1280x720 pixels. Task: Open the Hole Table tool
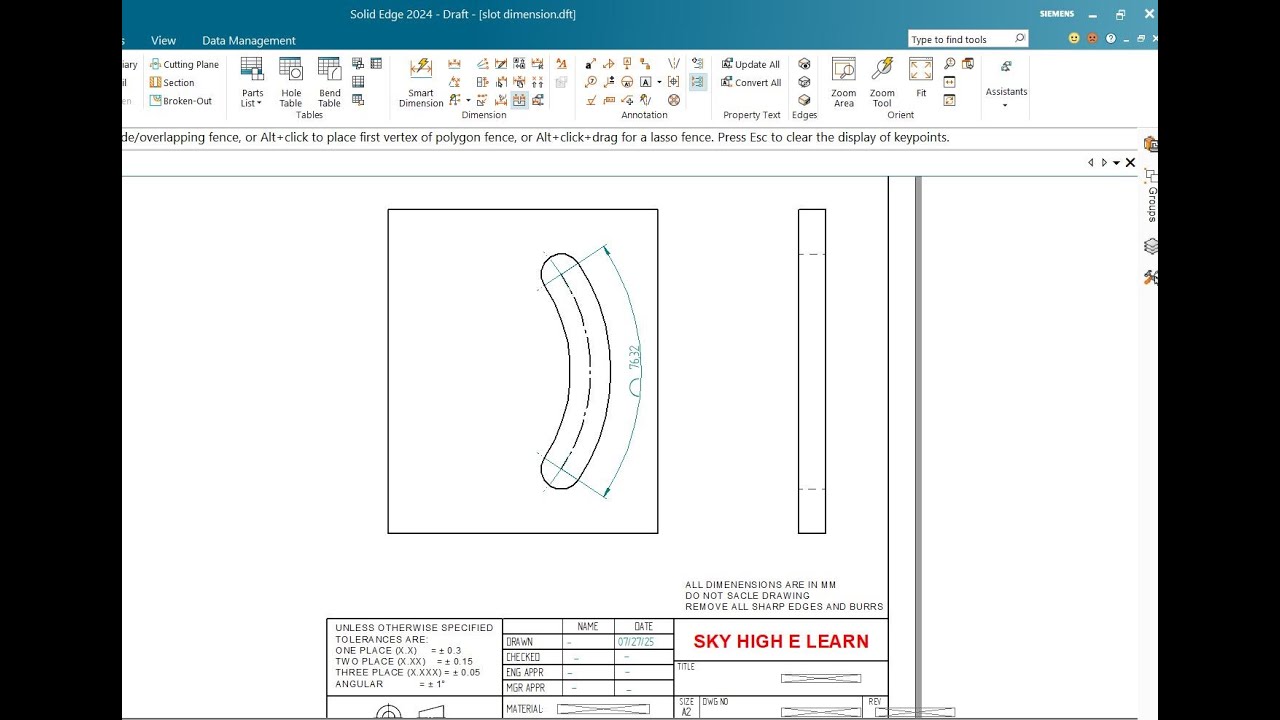(290, 84)
